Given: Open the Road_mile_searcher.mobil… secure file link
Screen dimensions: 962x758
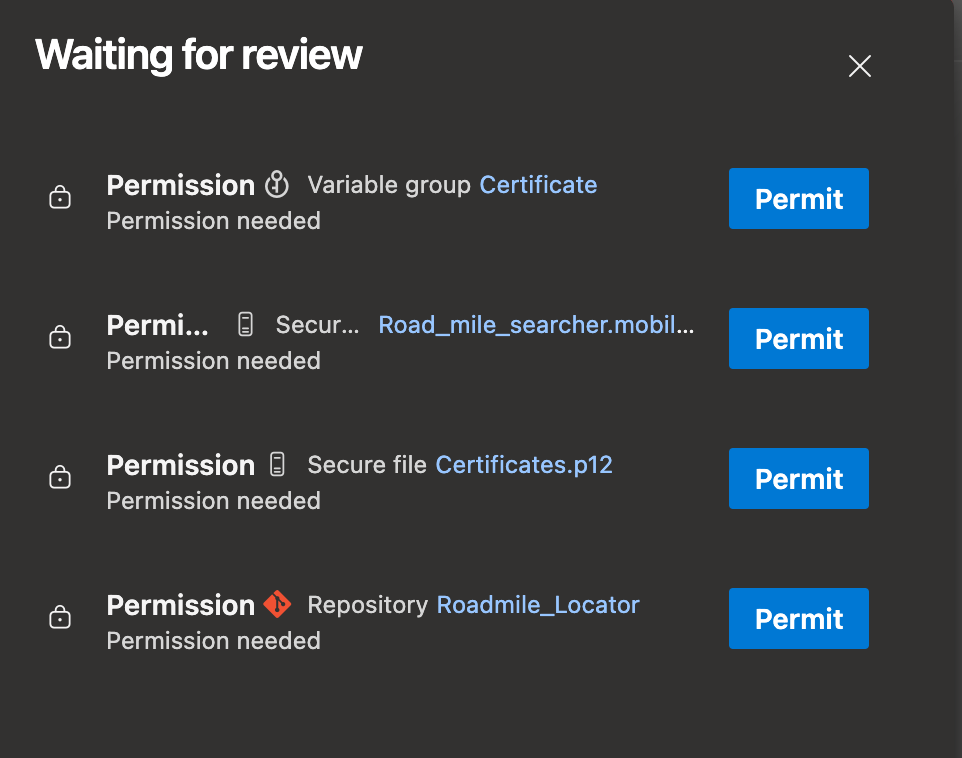Looking at the screenshot, I should coord(536,325).
